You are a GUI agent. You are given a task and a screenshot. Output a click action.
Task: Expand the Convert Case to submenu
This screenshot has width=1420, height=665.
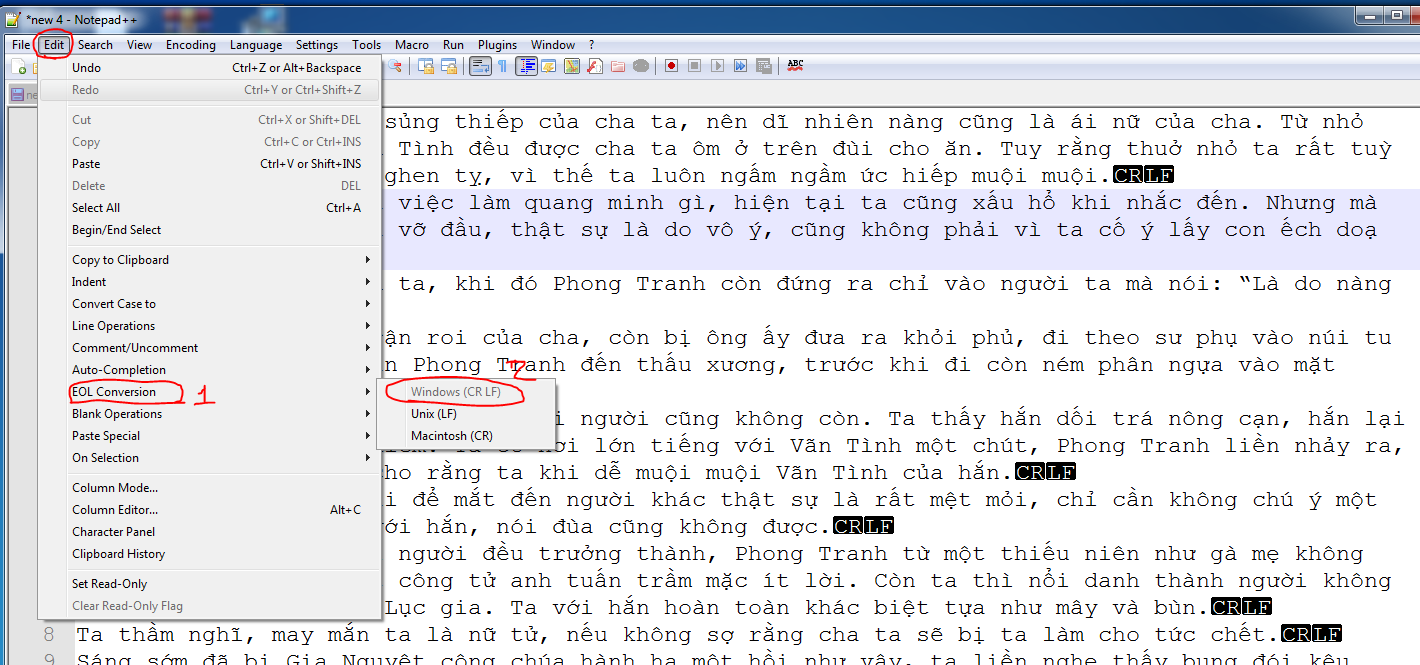pyautogui.click(x=114, y=304)
